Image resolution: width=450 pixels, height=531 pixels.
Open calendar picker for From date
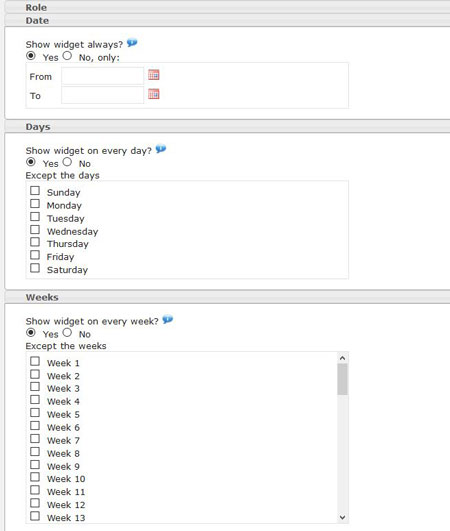[154, 75]
